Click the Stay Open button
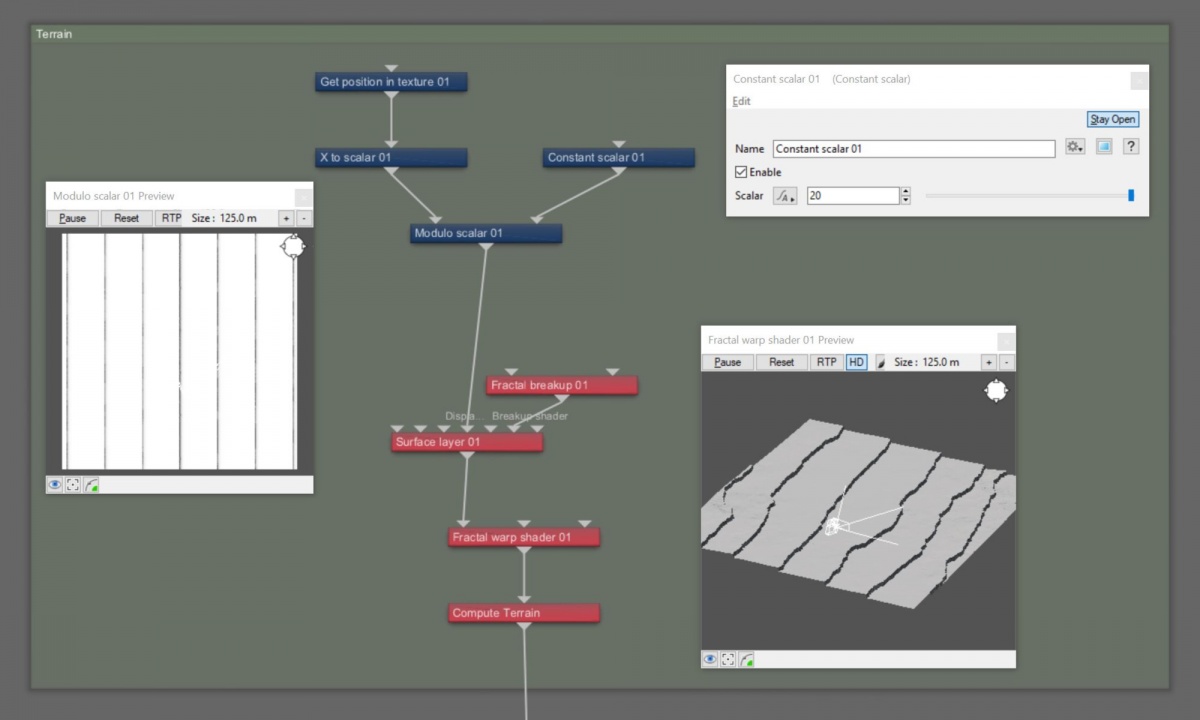Viewport: 1200px width, 720px height. [1113, 119]
